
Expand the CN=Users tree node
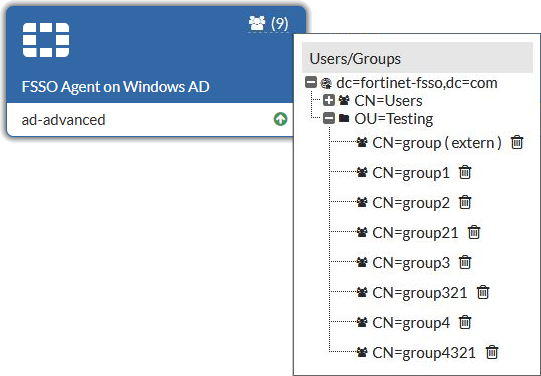tap(329, 100)
